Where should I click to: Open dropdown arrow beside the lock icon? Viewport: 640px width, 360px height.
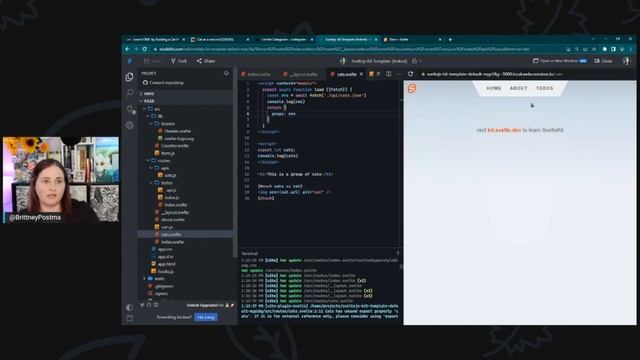[x=420, y=61]
